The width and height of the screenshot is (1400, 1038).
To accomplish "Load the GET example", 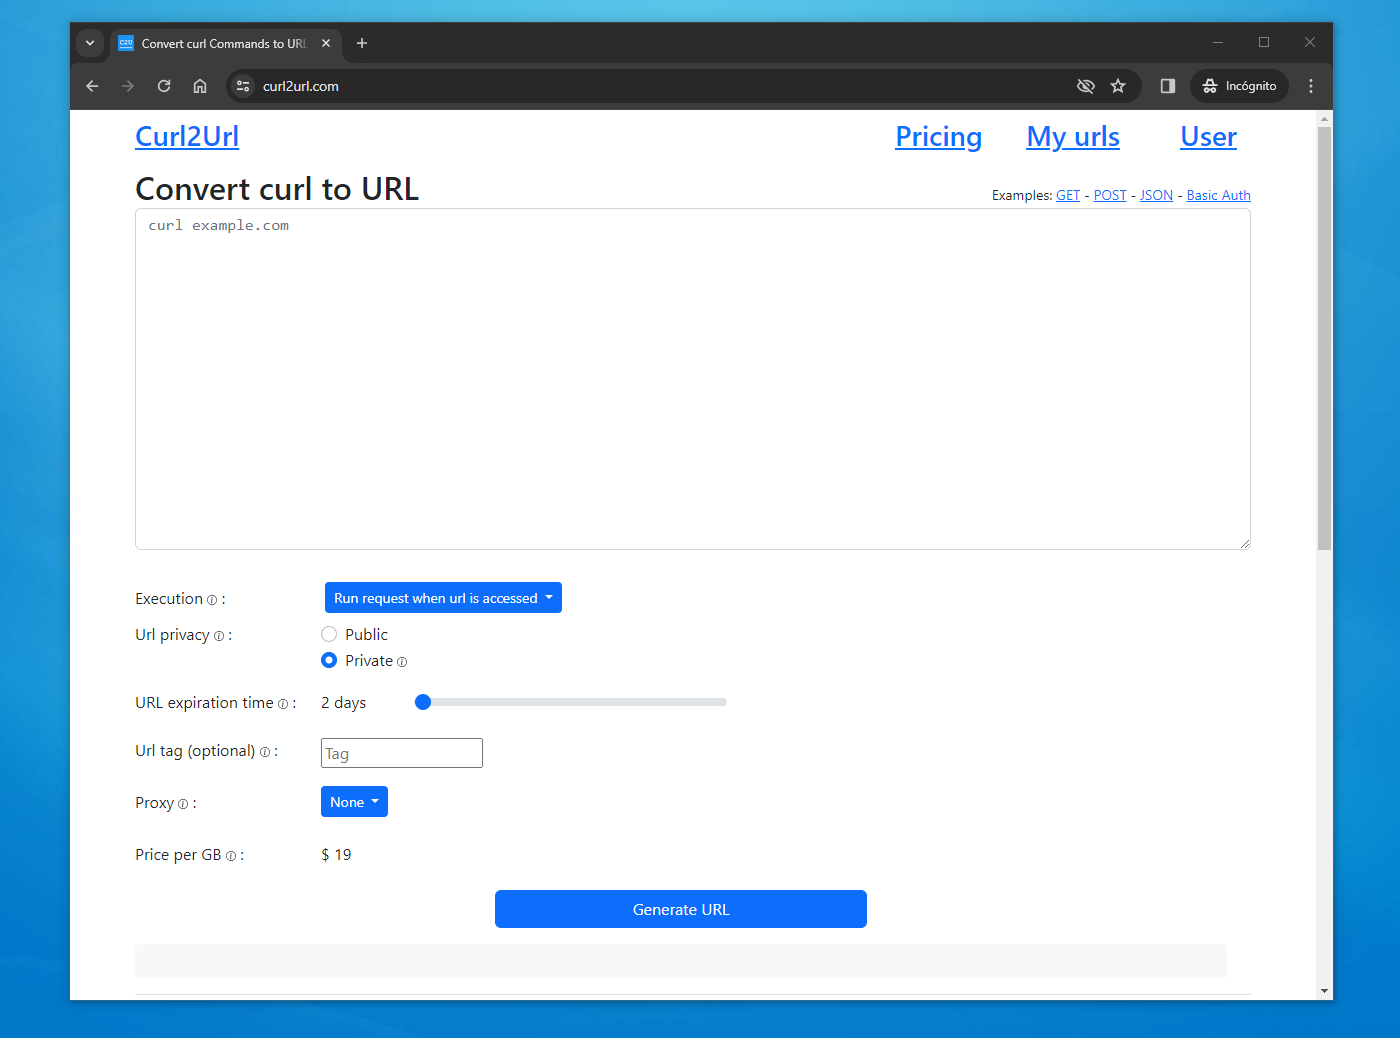I will 1068,195.
